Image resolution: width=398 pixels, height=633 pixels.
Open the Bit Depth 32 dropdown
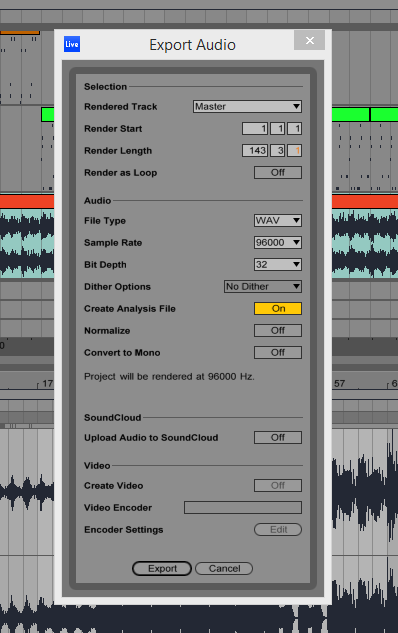(278, 264)
